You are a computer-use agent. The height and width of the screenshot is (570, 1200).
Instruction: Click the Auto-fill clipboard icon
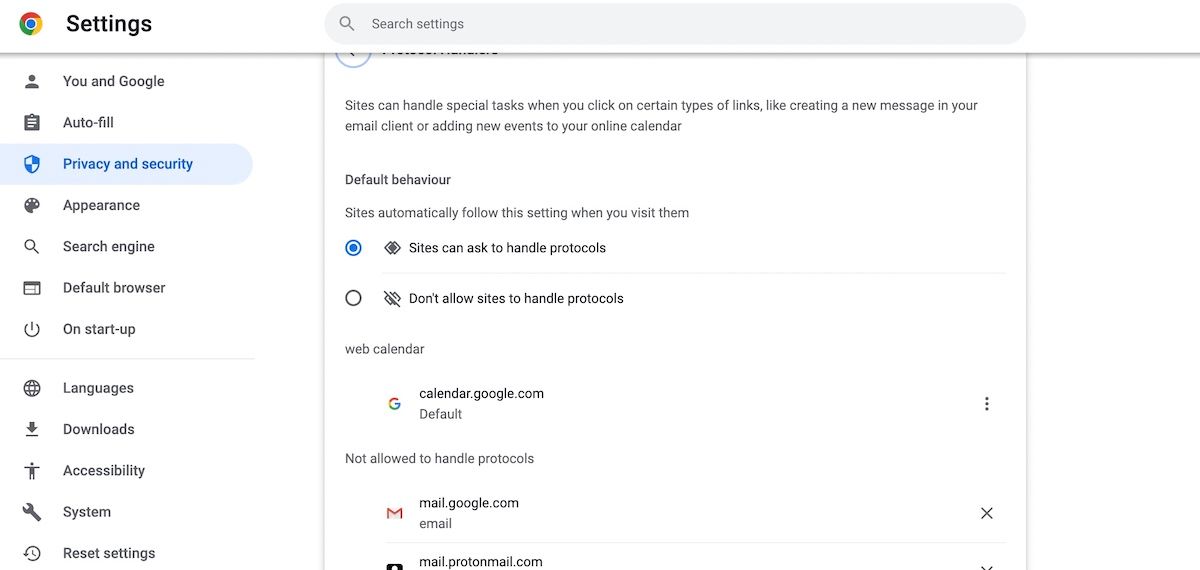click(x=32, y=123)
